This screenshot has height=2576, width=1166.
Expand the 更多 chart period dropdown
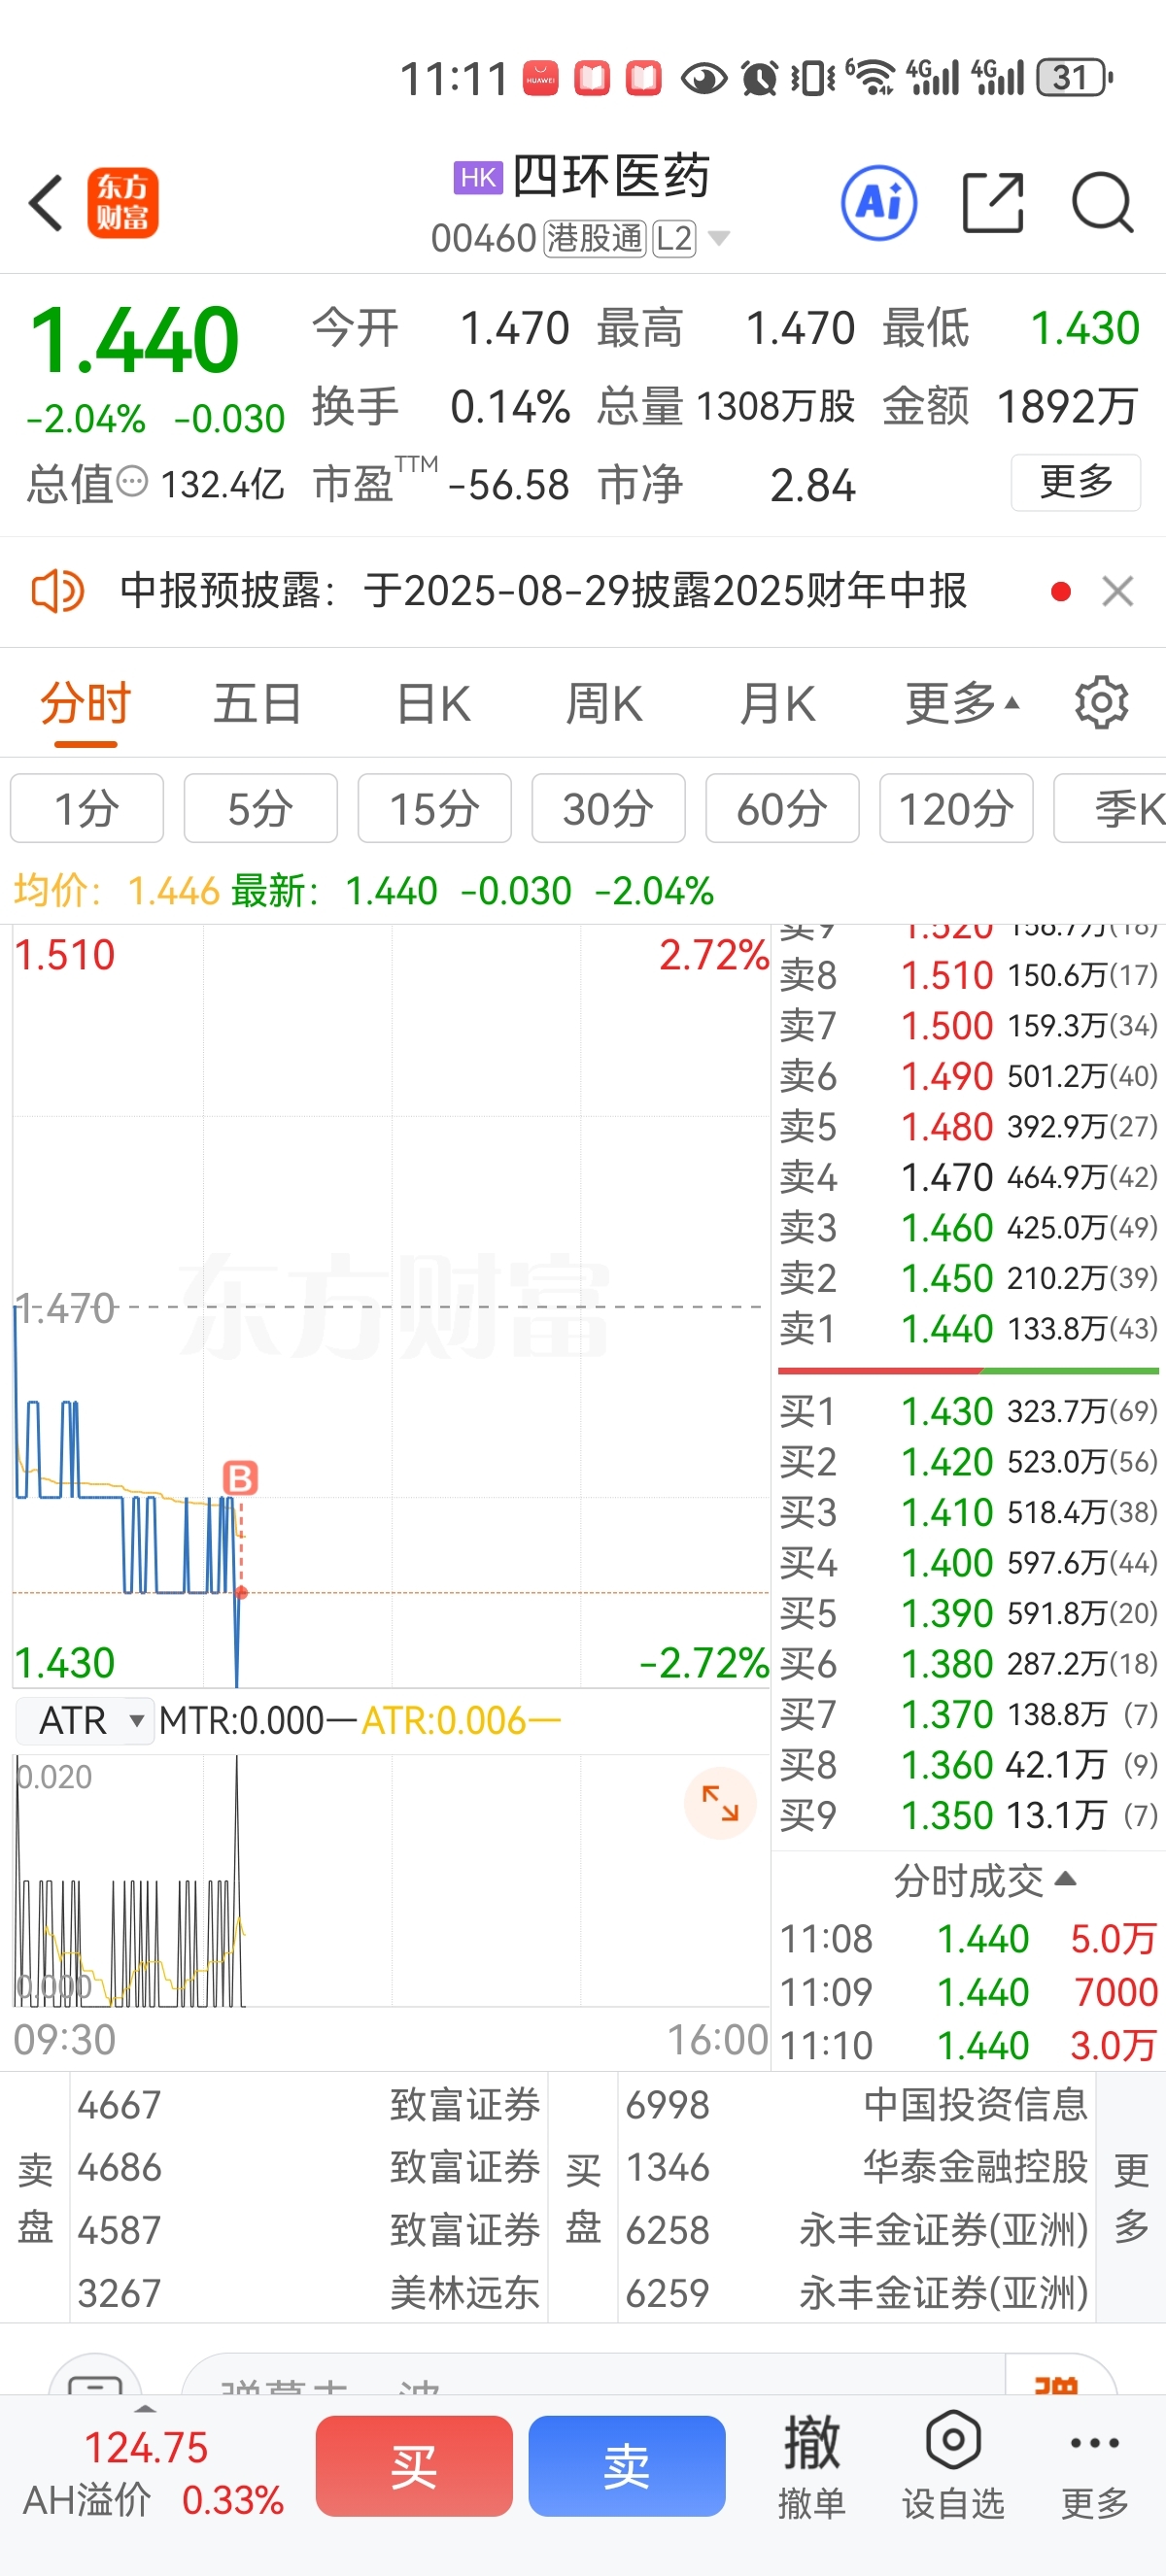(962, 703)
